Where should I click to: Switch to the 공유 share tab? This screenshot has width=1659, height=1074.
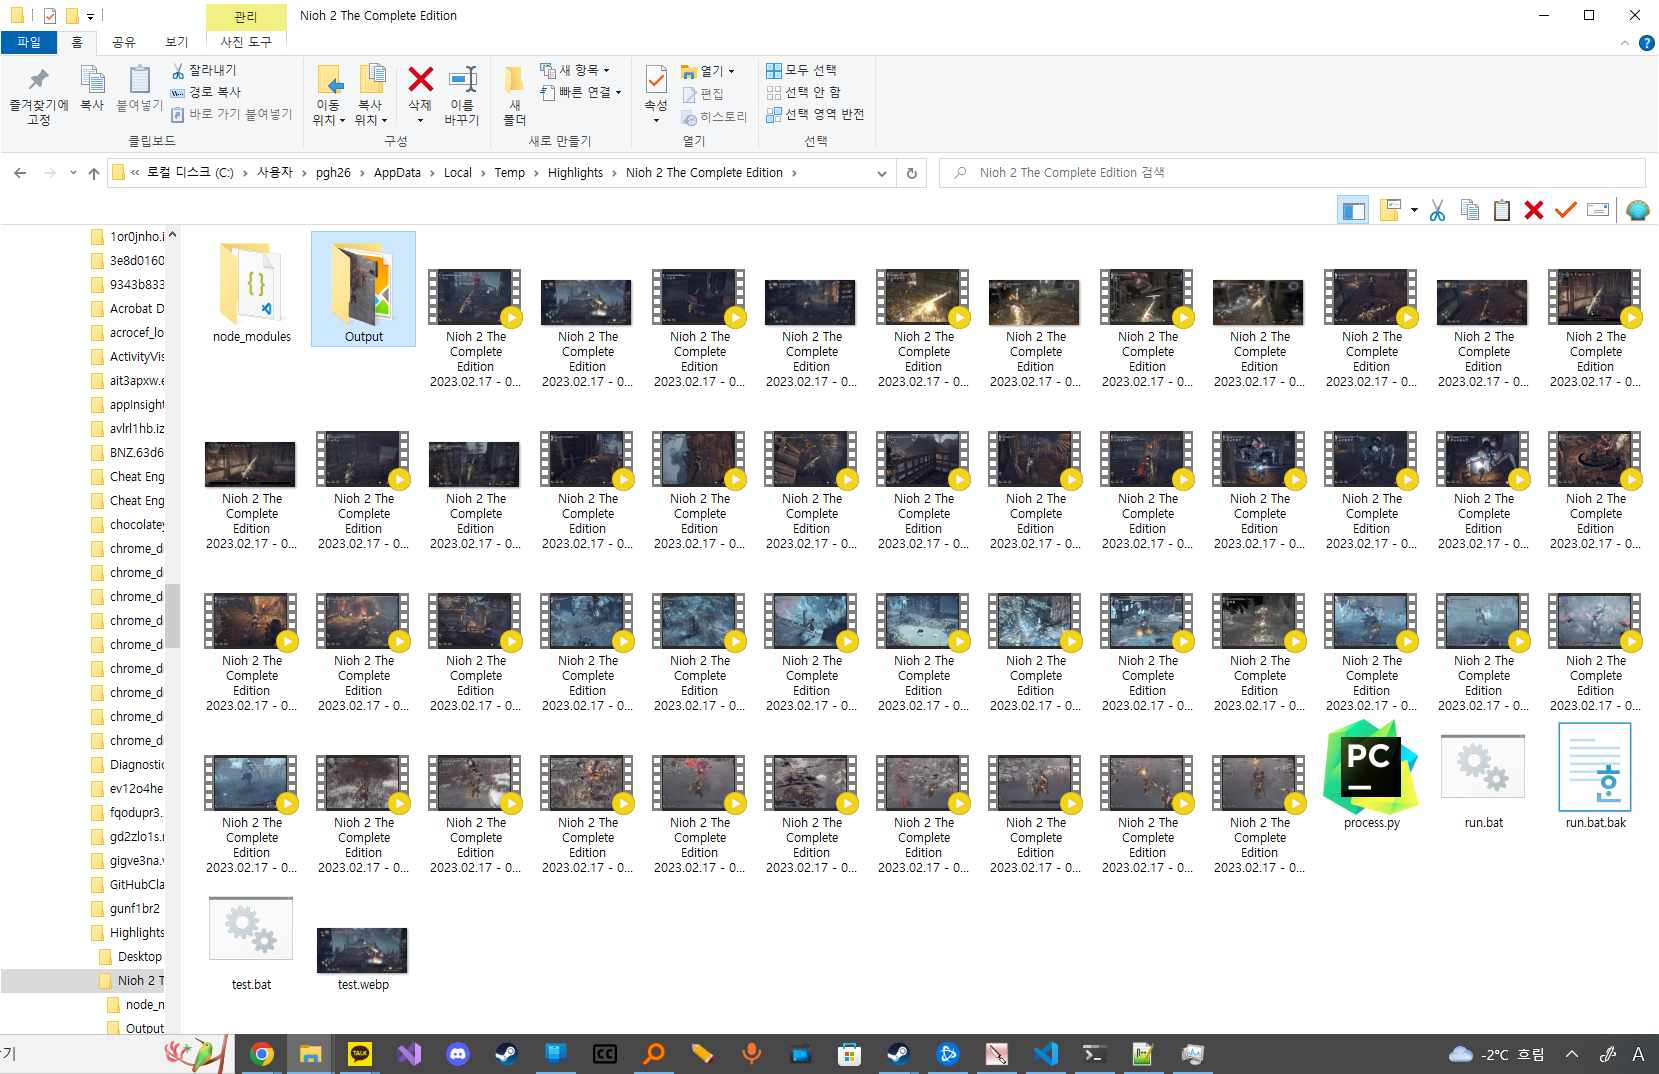coord(123,42)
